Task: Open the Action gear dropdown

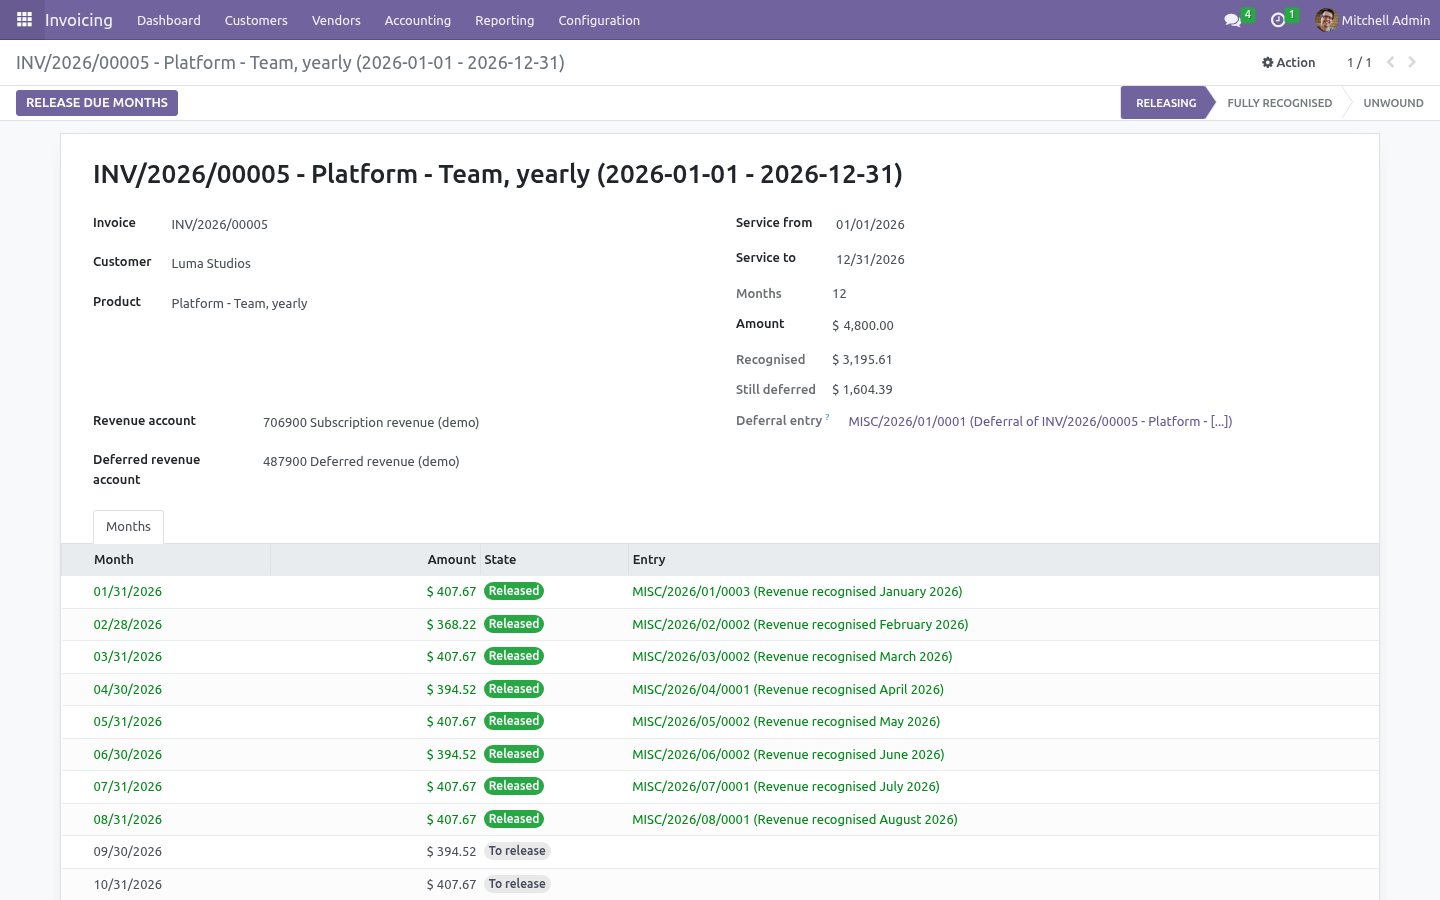Action: (x=1288, y=62)
